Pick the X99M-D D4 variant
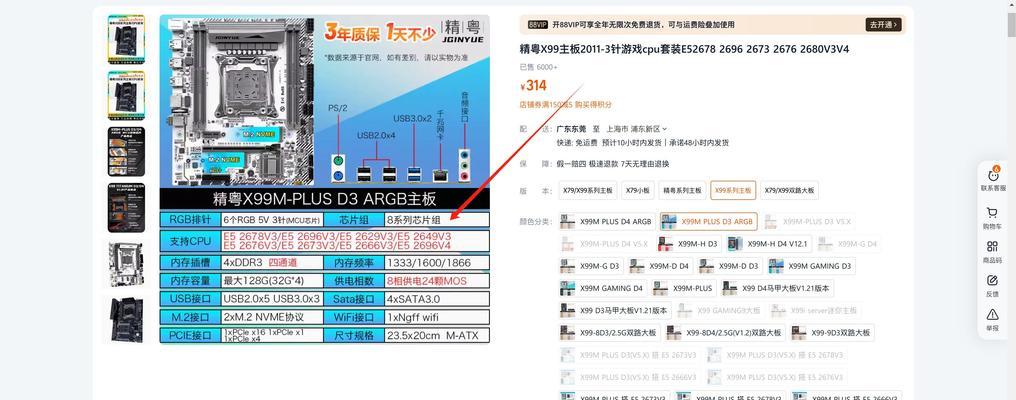Screen dimensions: 1016x400 tap(661, 266)
